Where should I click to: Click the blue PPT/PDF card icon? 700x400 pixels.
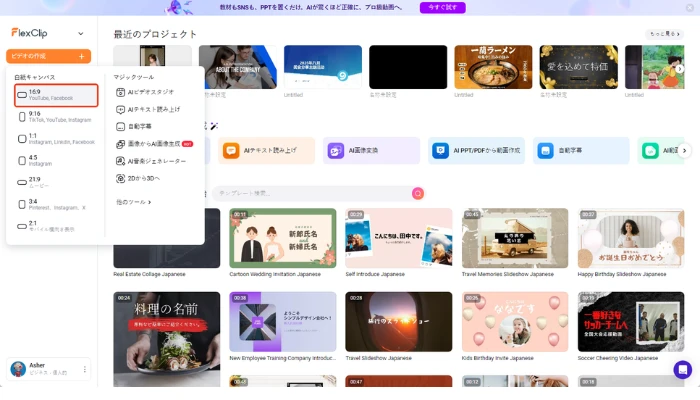point(441,150)
